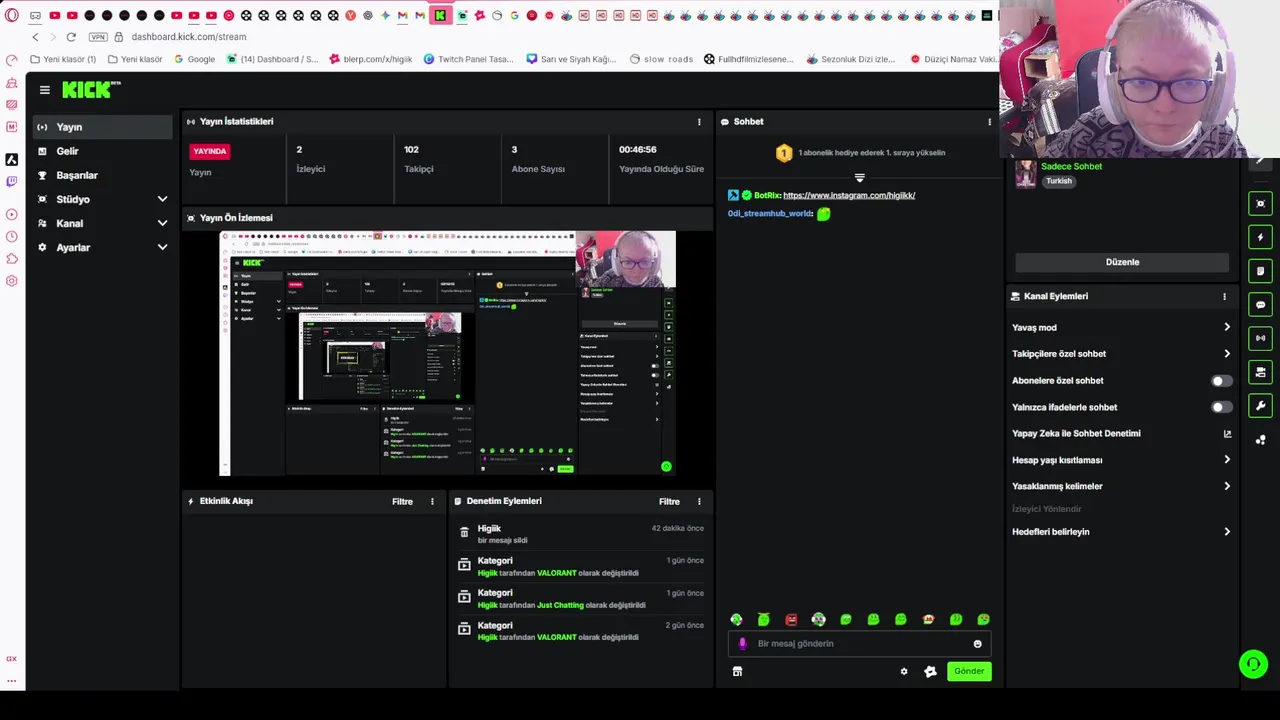Click the Turkish language tag
This screenshot has width=1280, height=720.
tap(1058, 181)
